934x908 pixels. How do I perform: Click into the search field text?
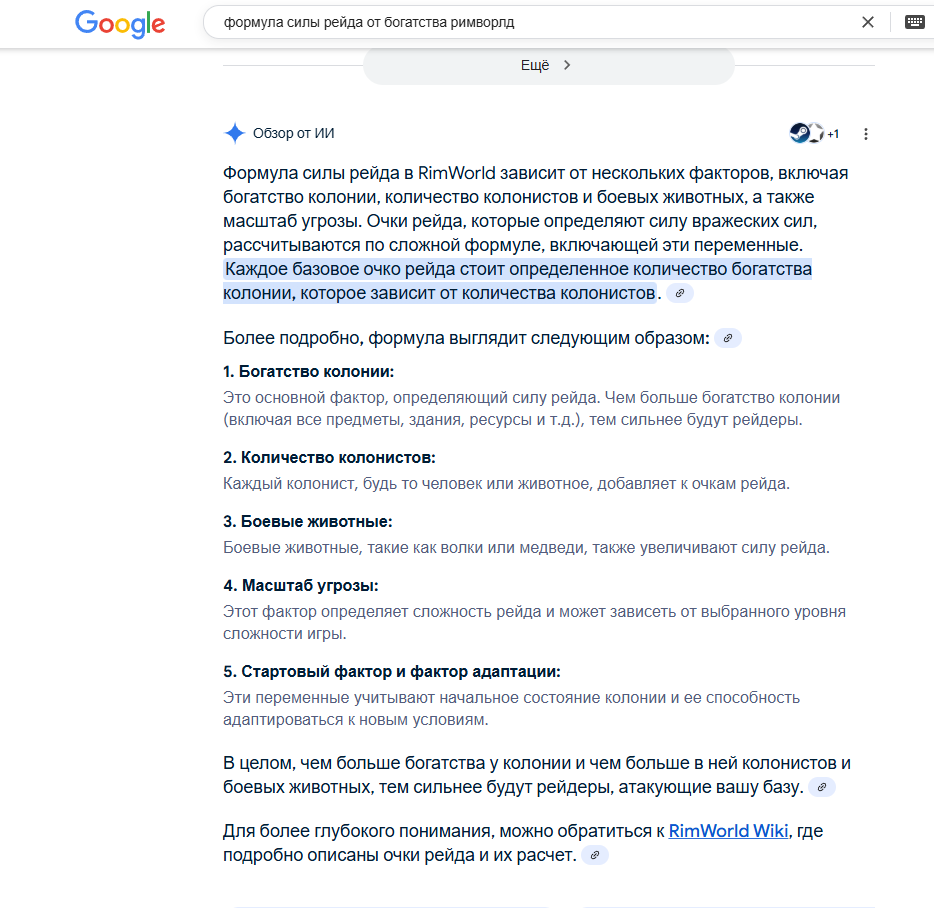click(369, 23)
